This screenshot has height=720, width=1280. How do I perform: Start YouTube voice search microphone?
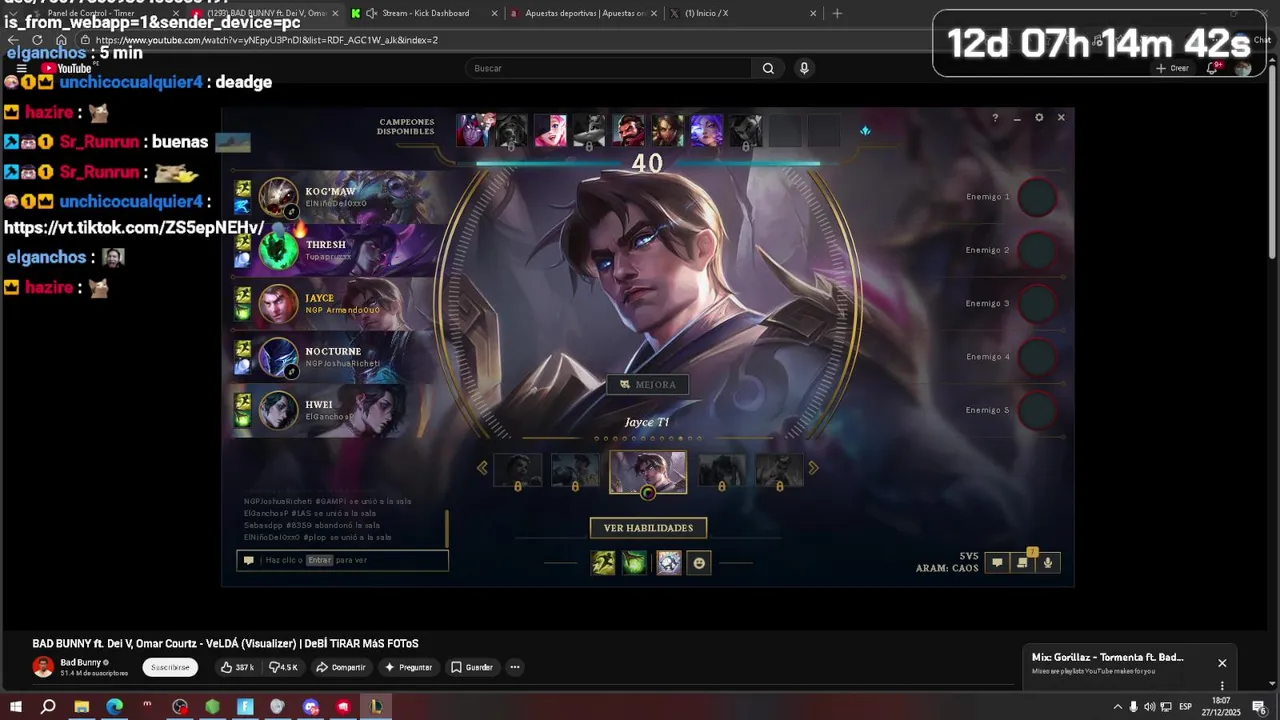click(x=804, y=68)
